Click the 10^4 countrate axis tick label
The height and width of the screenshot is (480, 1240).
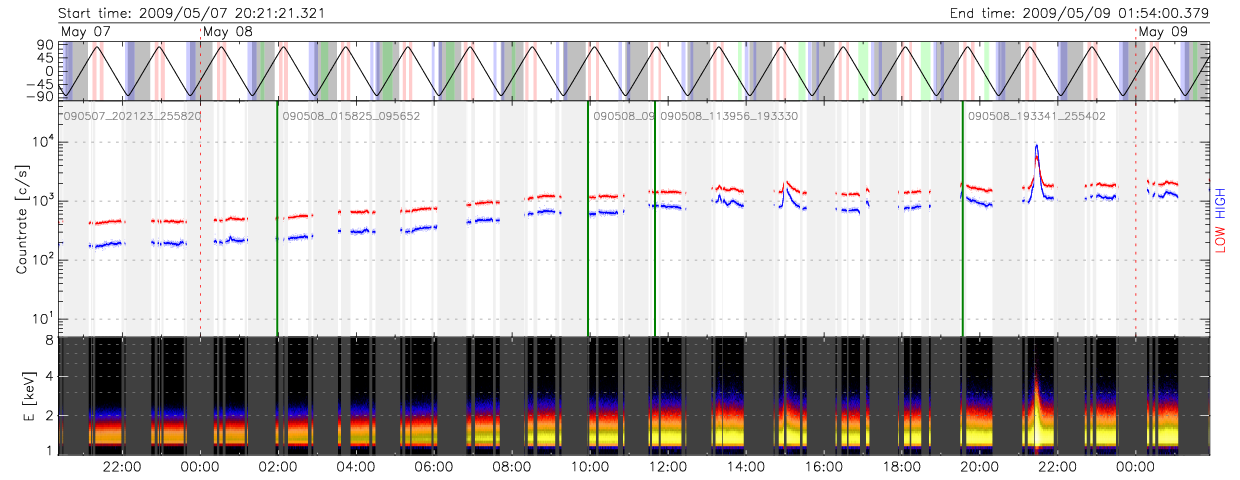(43, 142)
